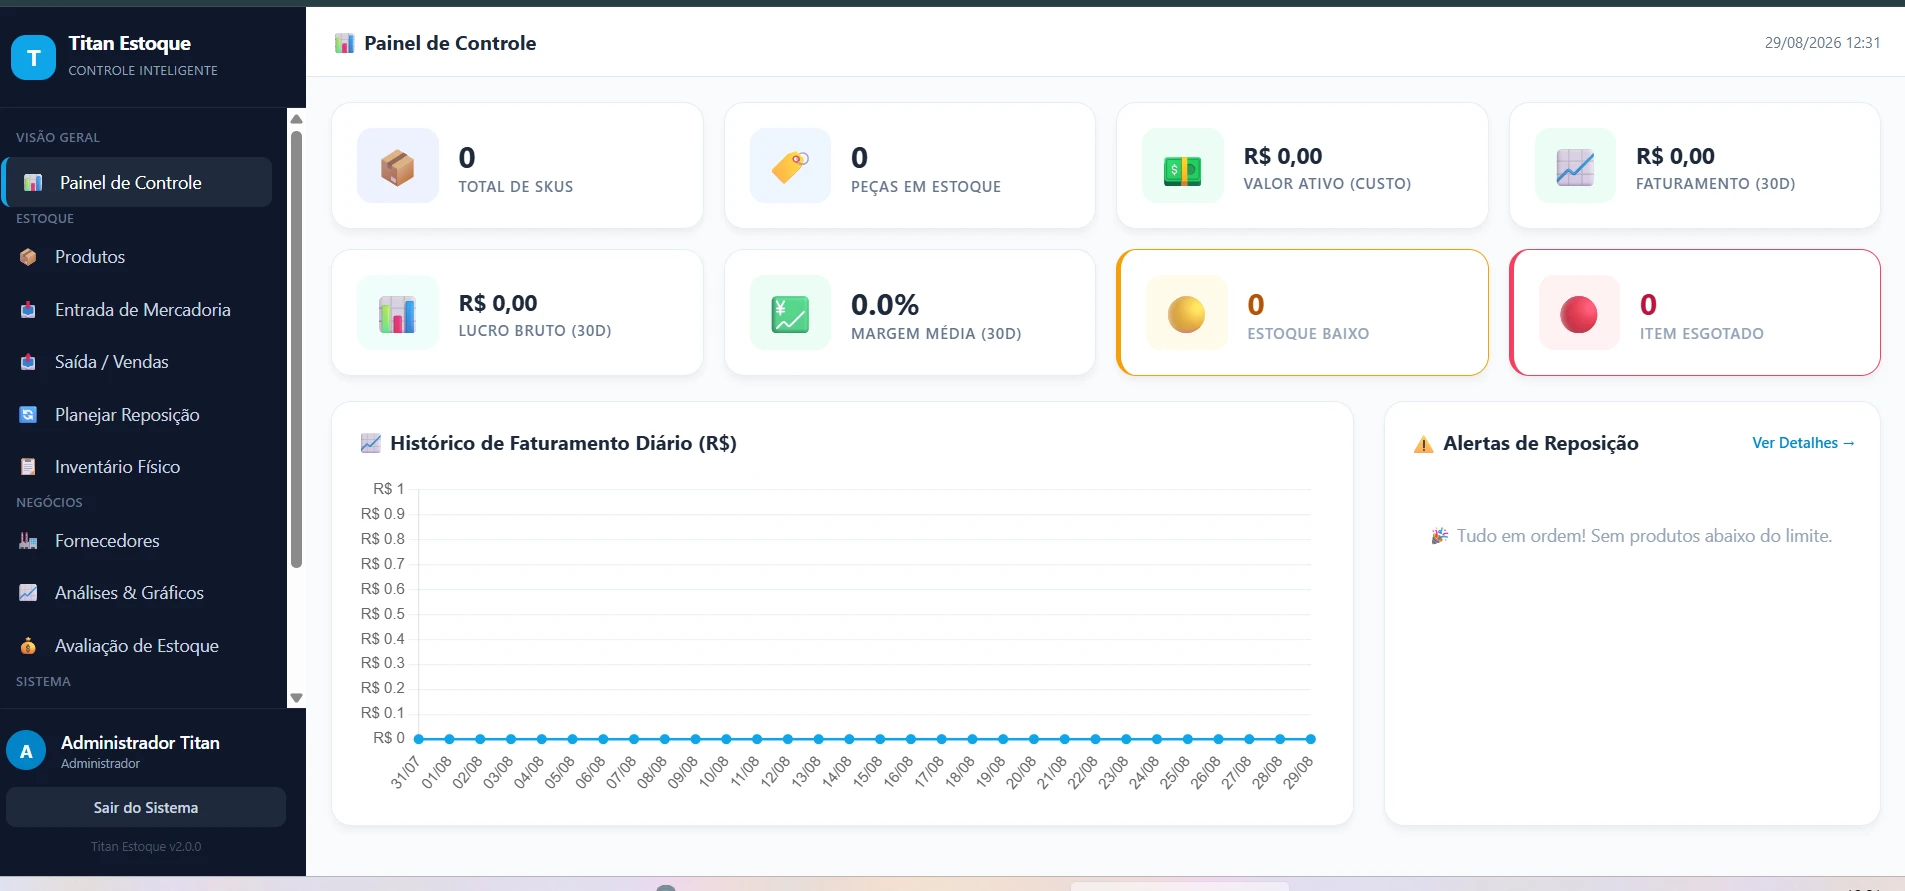Screen dimensions: 1905x891
Task: Click the Administrador Titan avatar icon
Action: tap(26, 751)
